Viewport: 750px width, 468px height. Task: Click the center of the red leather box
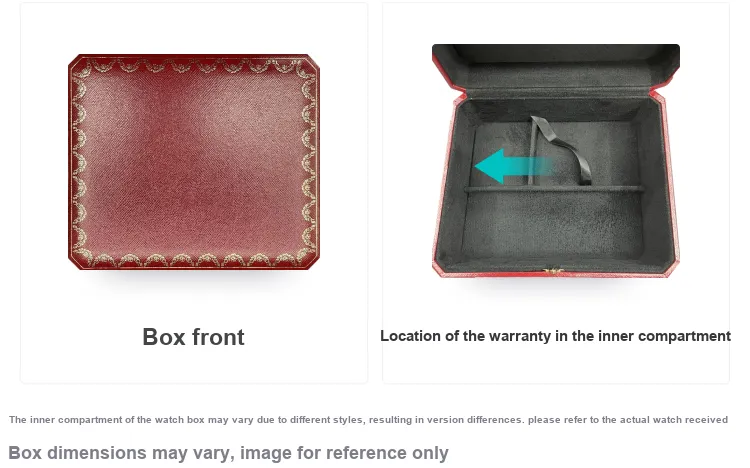[x=194, y=162]
